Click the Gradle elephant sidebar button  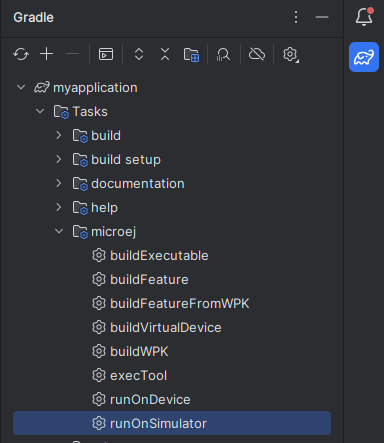pyautogui.click(x=364, y=57)
